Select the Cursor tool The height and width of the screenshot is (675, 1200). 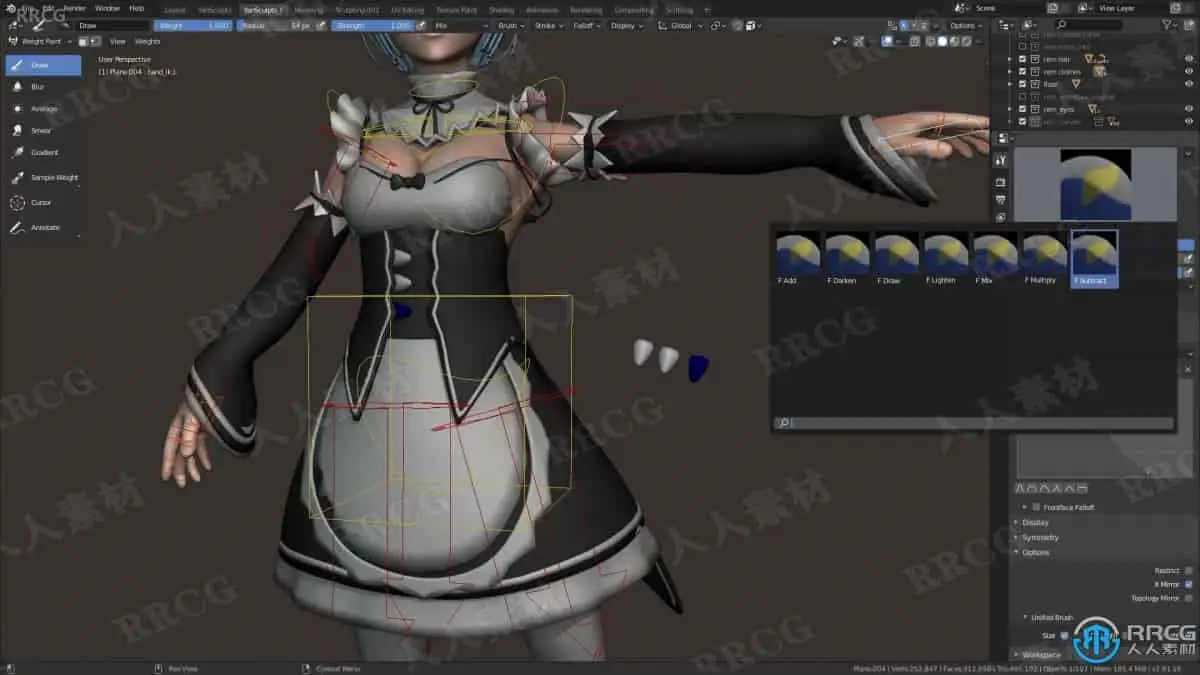(x=43, y=203)
